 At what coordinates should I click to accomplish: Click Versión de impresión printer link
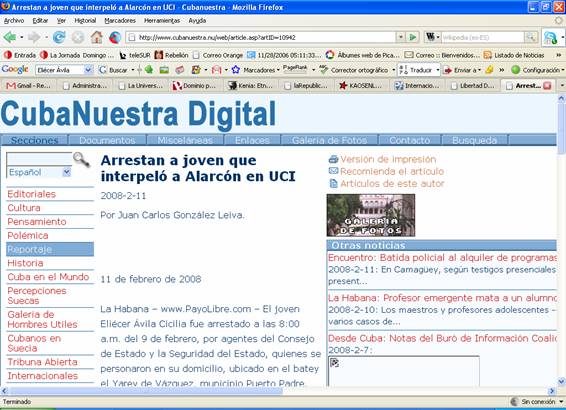tap(382, 159)
